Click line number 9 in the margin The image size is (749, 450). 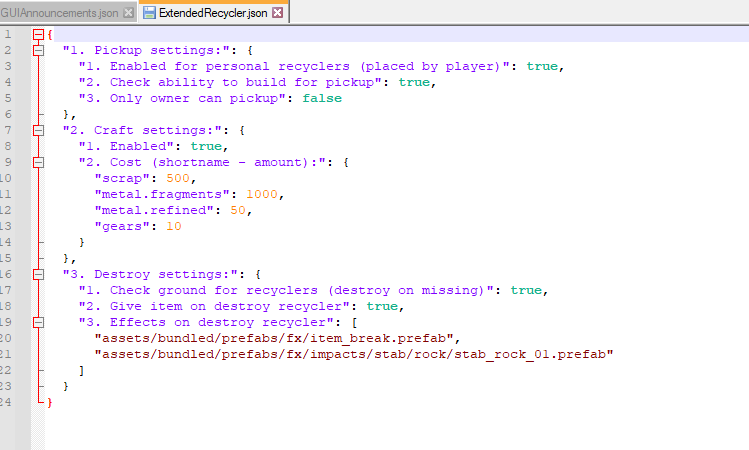click(x=8, y=162)
